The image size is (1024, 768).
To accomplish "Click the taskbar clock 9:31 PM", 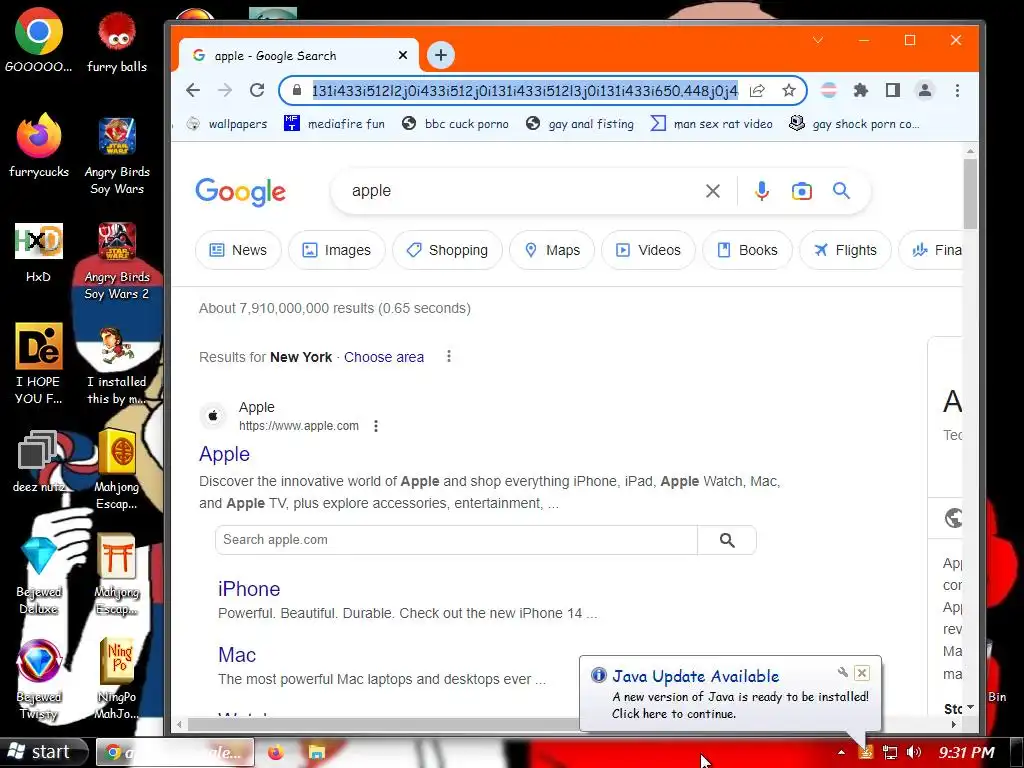I will [x=967, y=752].
